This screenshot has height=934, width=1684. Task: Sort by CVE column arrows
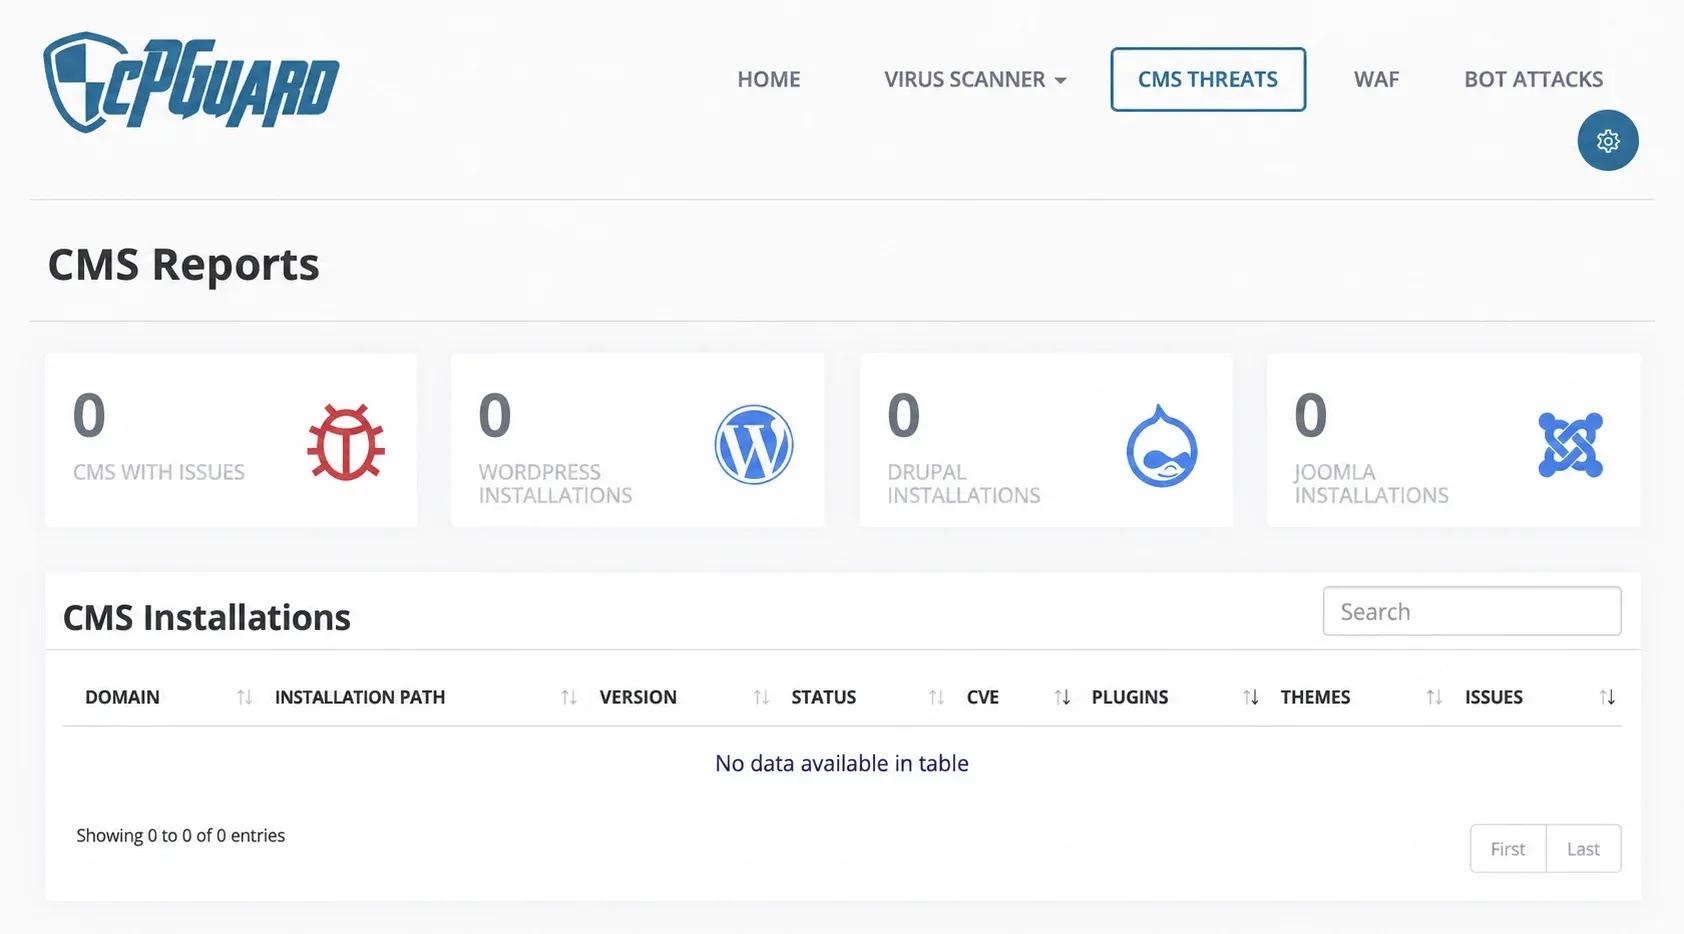coord(1062,697)
